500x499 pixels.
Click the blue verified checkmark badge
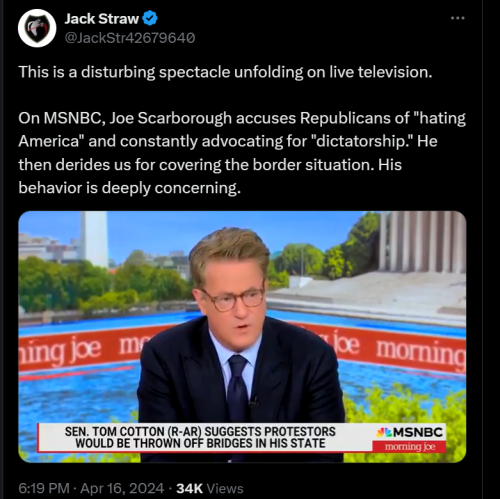click(150, 18)
